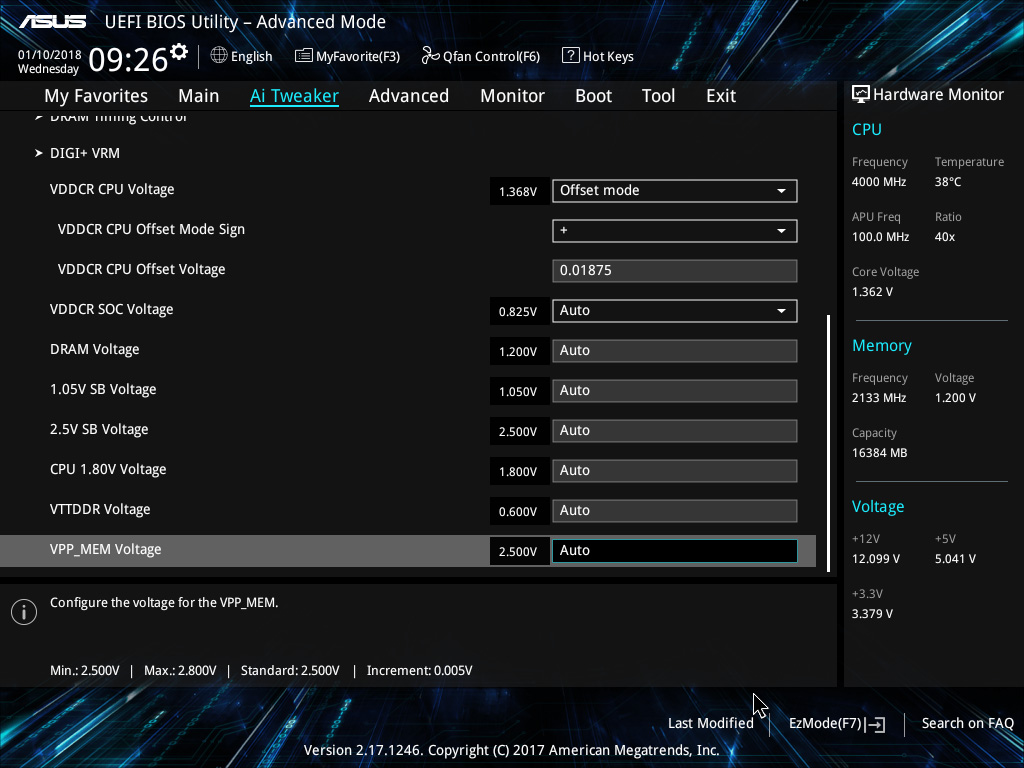
Task: Click the 12.099 V reading
Action: click(876, 559)
